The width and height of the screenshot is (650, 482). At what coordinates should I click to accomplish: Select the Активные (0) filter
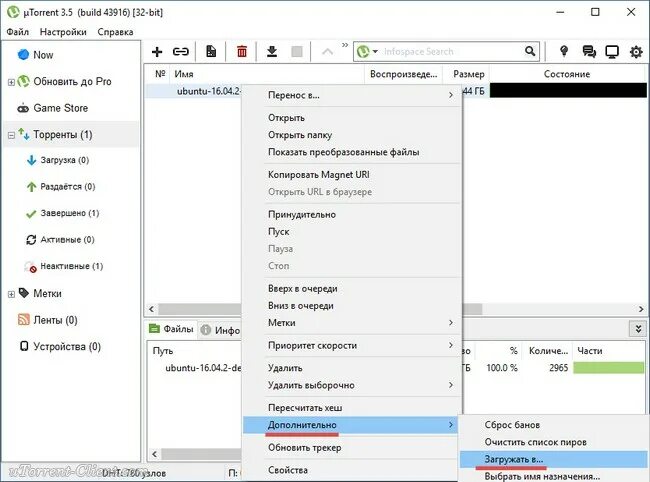(x=67, y=240)
